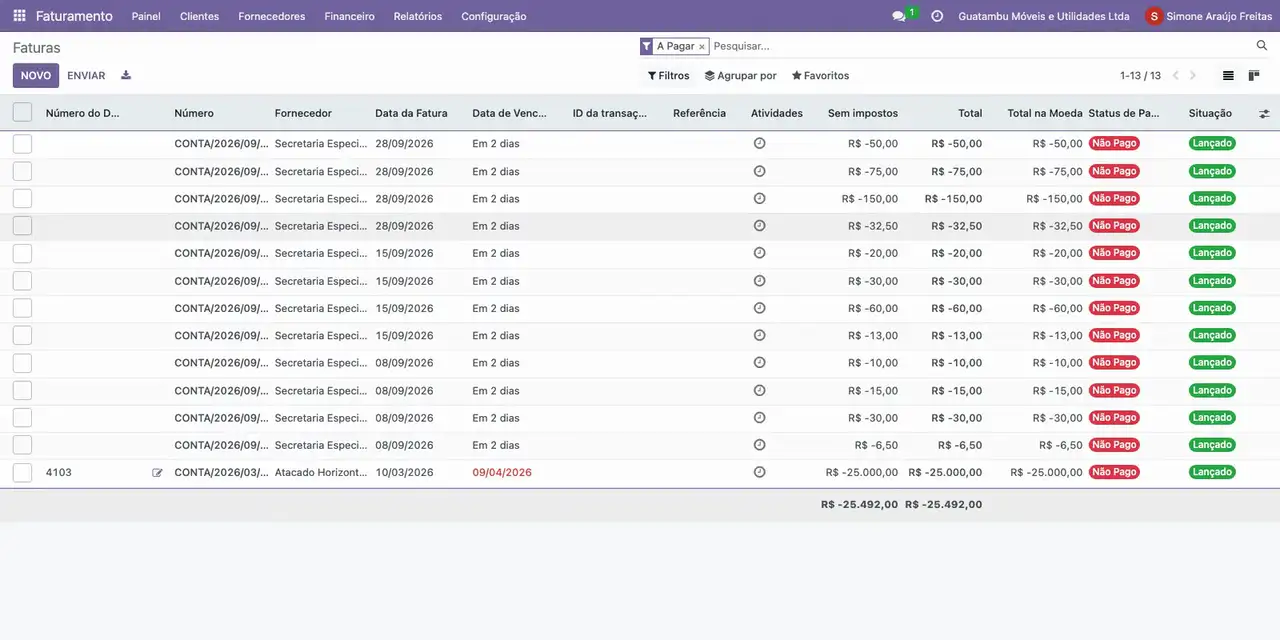Click activity clock in the R$ -75,00 row
Screen dimensions: 1280x640
tap(759, 171)
